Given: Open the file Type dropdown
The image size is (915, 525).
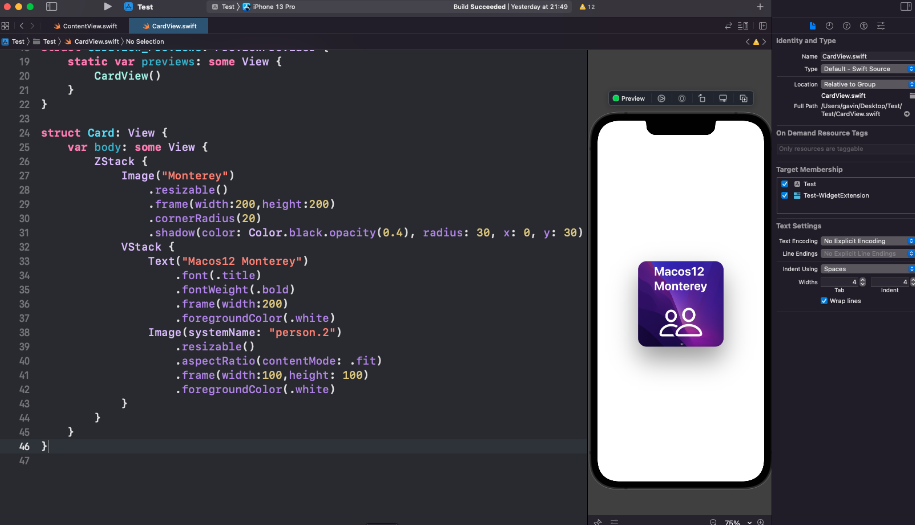Looking at the screenshot, I should coord(868,69).
